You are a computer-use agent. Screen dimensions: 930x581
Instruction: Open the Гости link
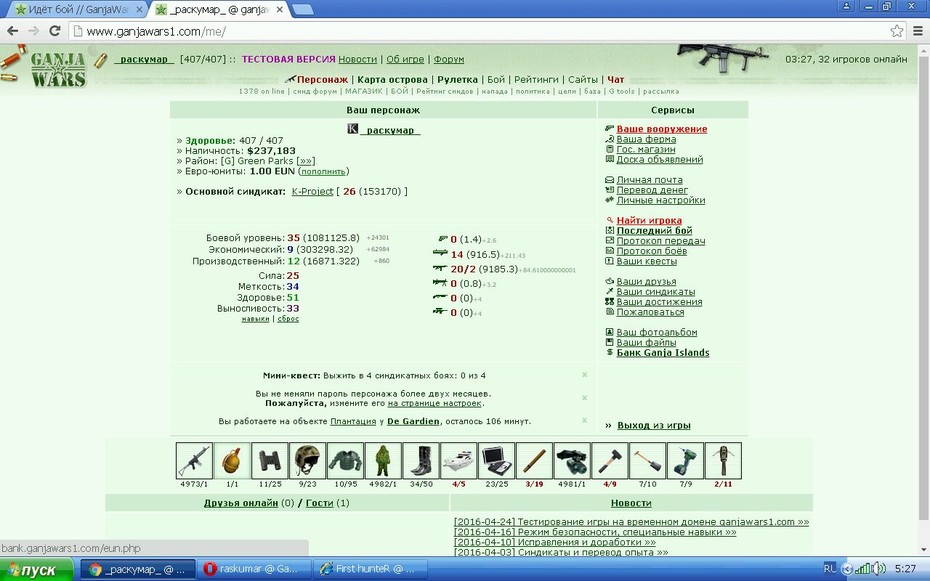319,503
